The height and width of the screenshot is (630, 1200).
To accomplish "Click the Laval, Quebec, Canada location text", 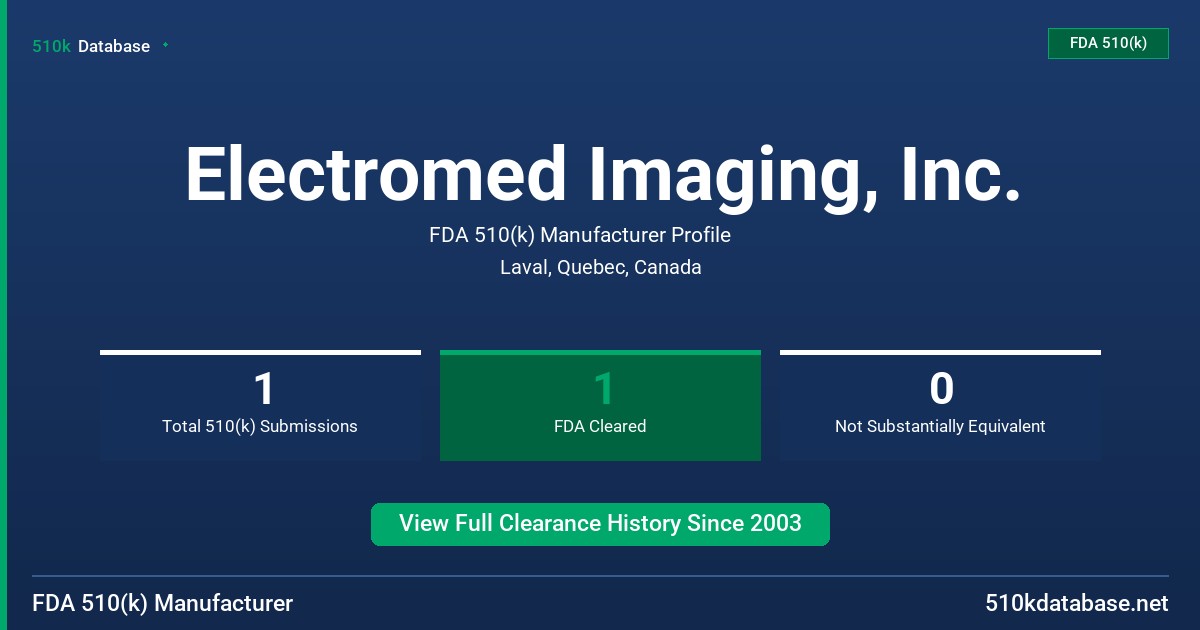I will [600, 267].
